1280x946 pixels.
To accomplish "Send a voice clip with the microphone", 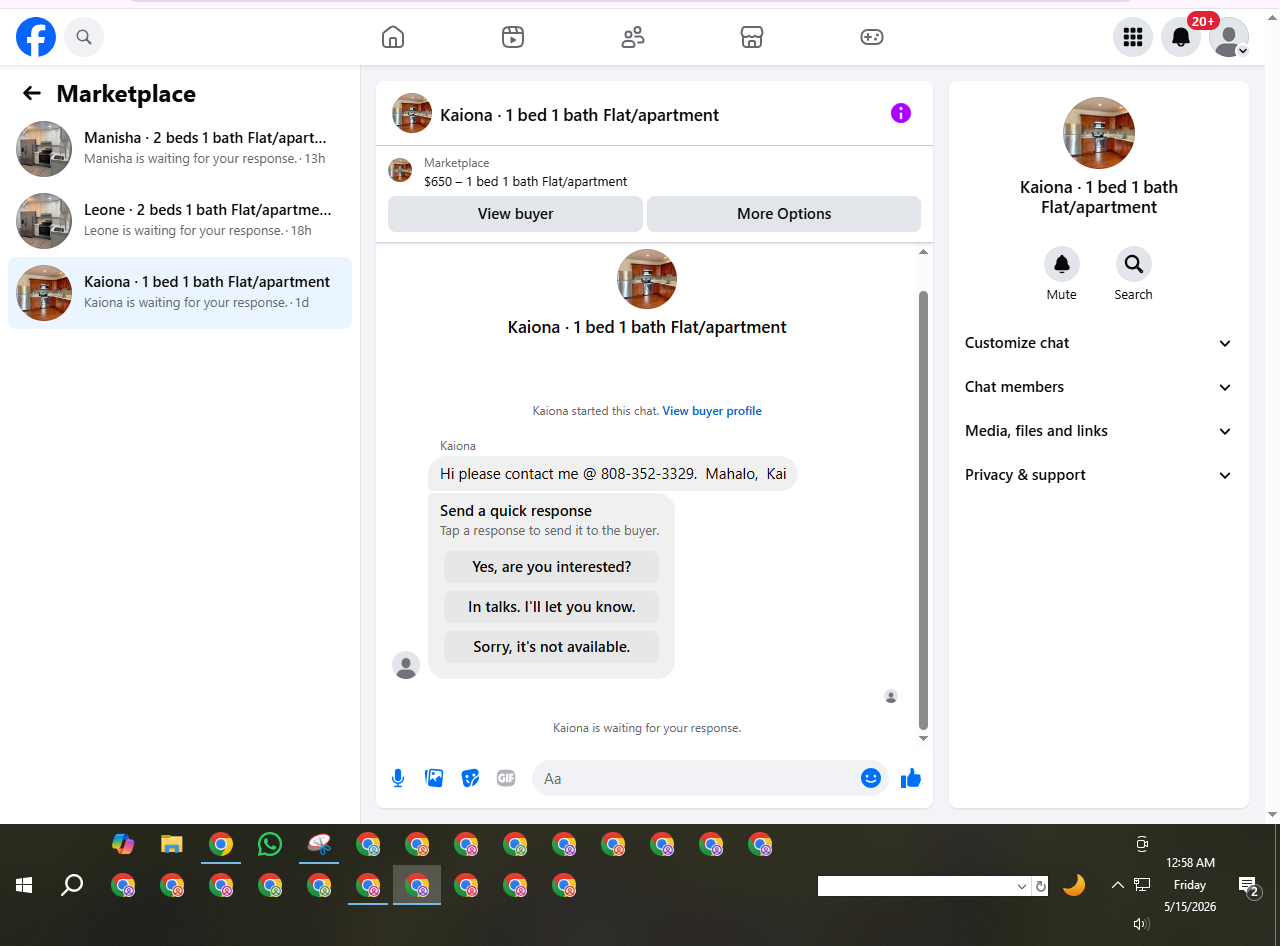I will [398, 778].
